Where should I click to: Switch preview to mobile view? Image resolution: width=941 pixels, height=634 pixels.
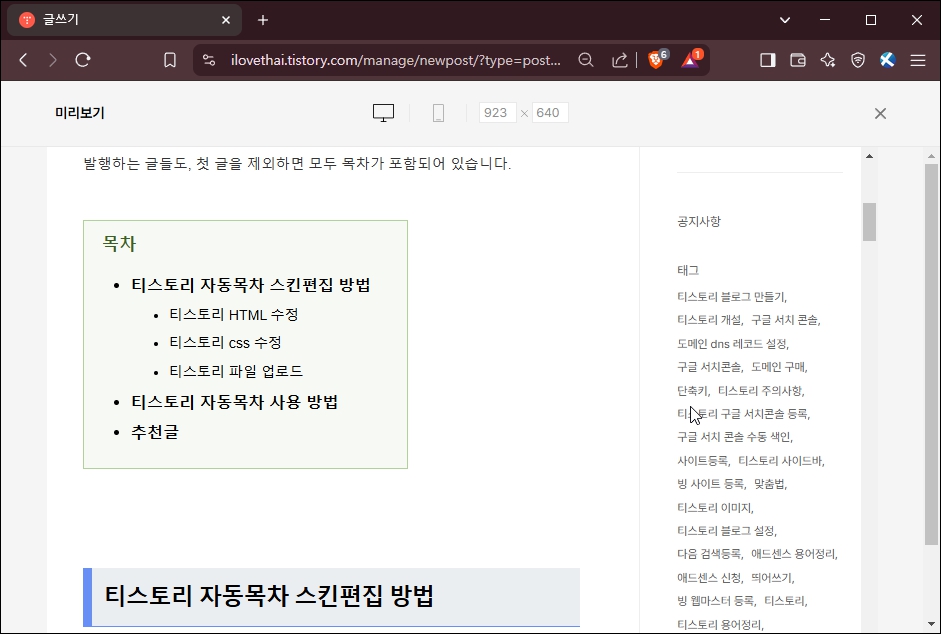pos(439,113)
